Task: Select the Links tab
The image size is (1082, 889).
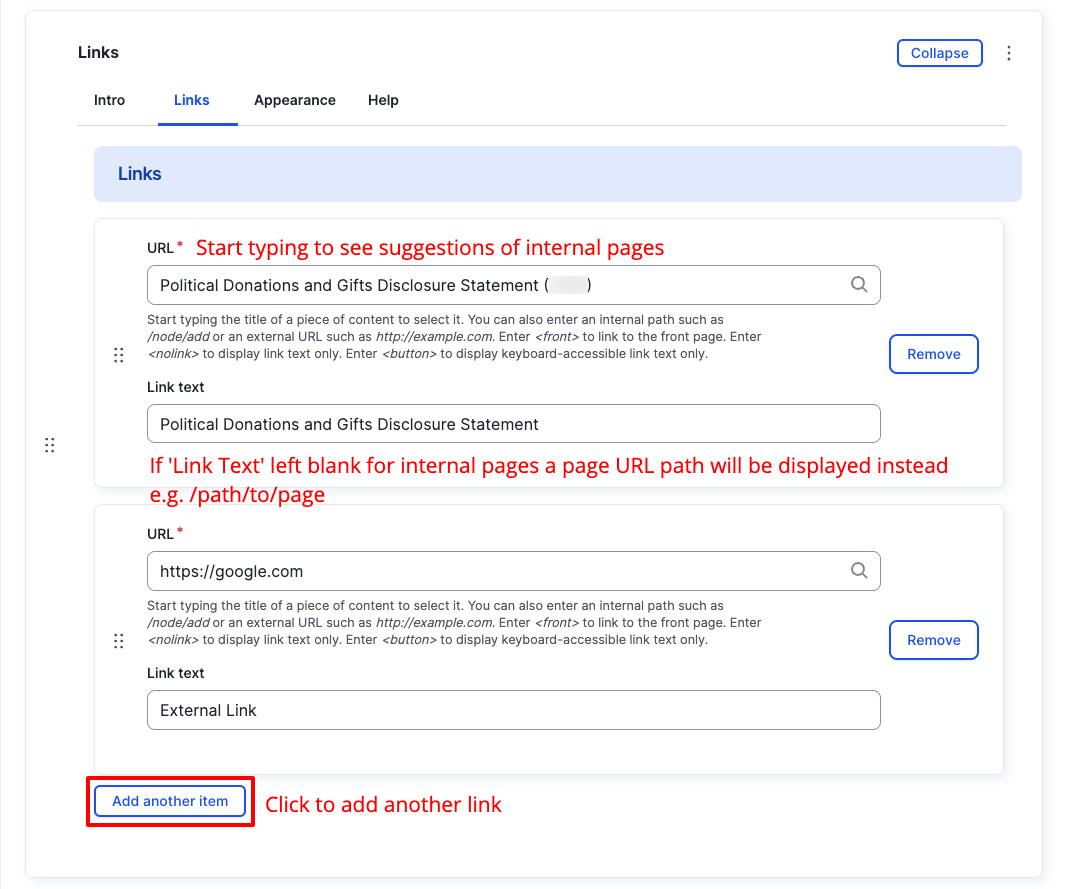Action: coord(191,100)
